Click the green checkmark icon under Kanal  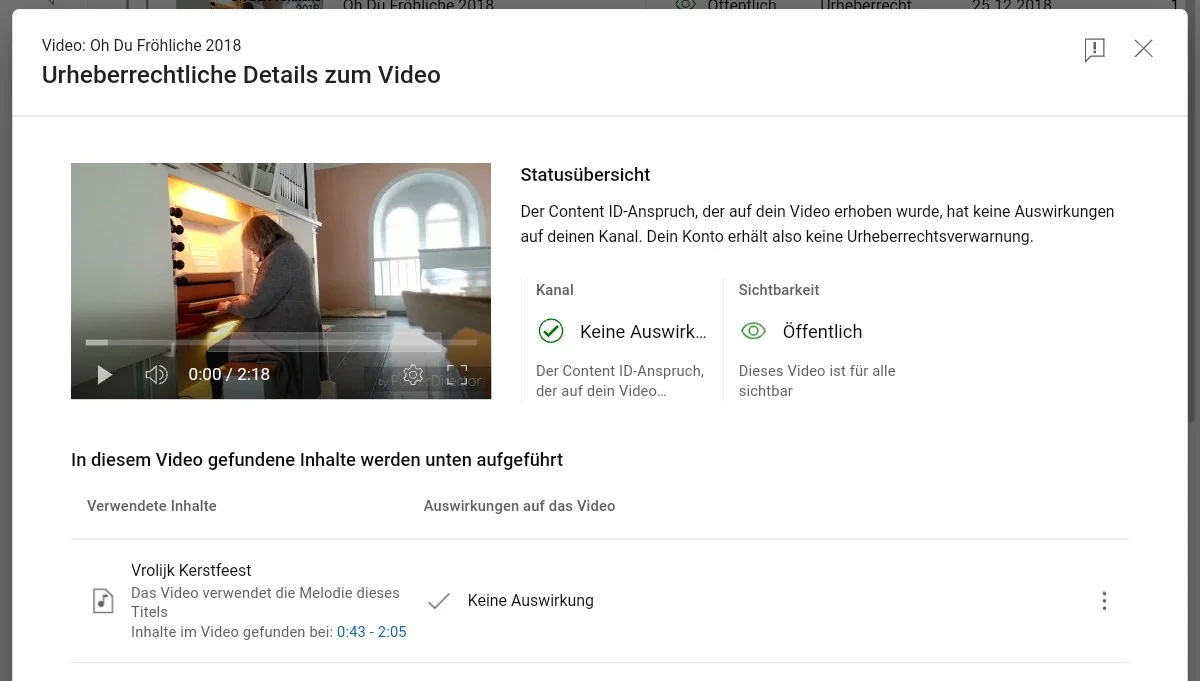[x=551, y=331]
